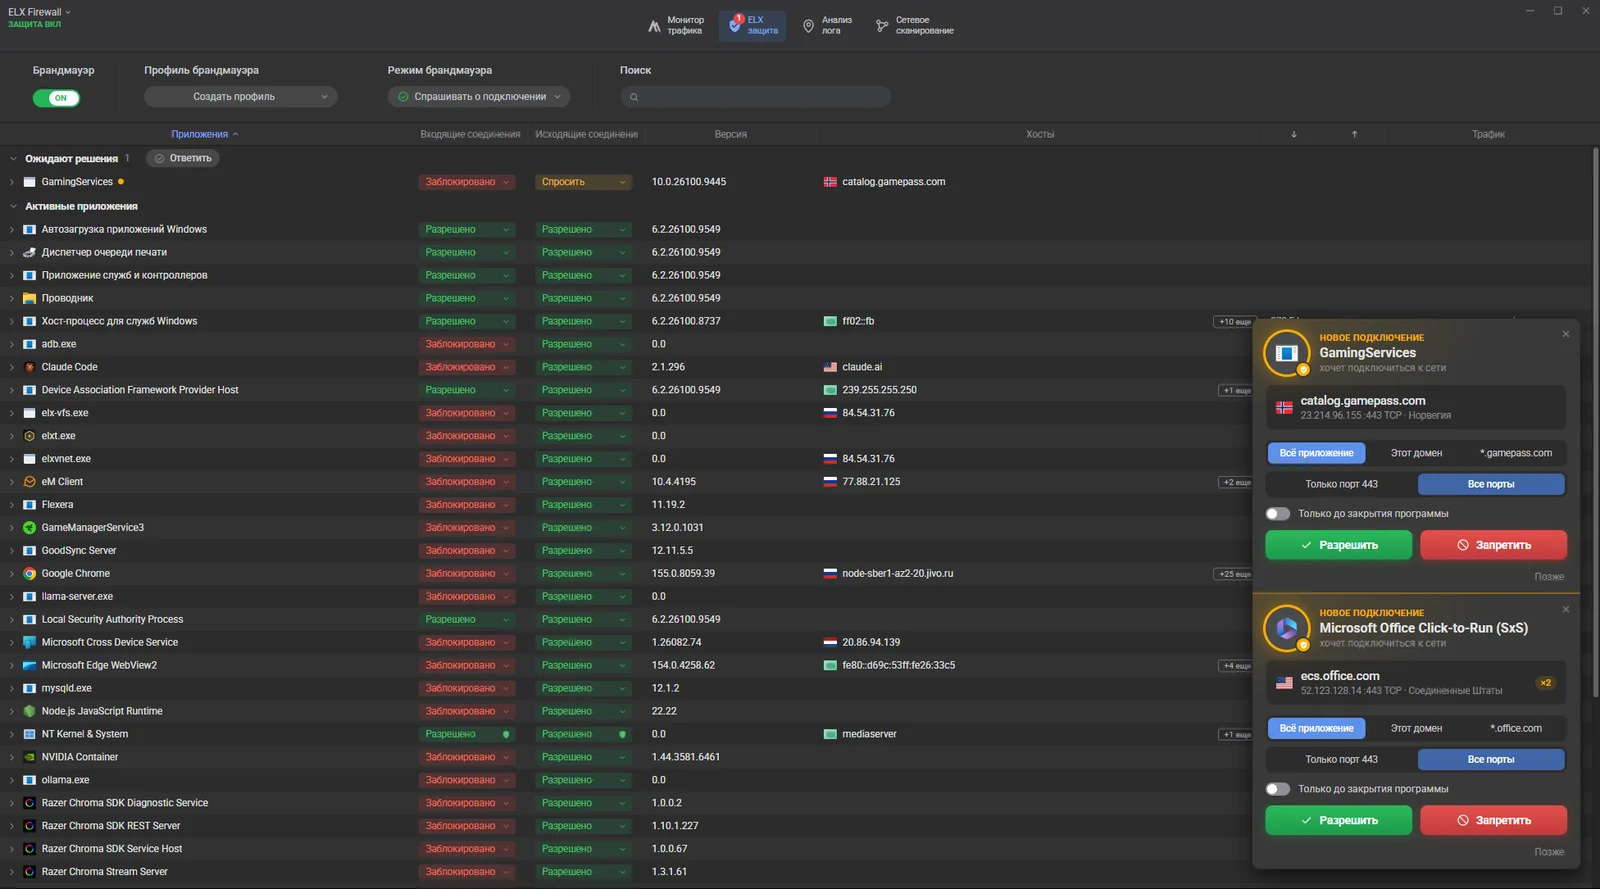
Task: Click the Microsoft Edge WebView2 icon
Action: [x=29, y=665]
